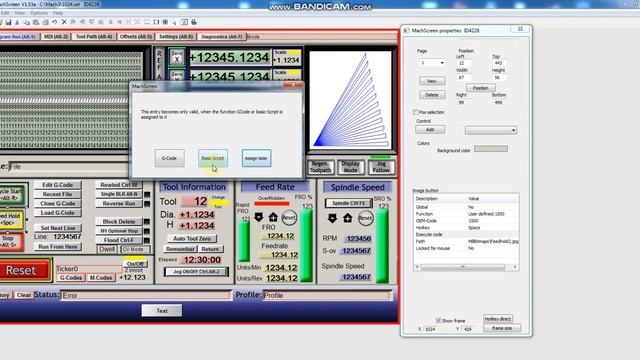
Task: Click the round feed rate Reset button
Action: [x=289, y=218]
